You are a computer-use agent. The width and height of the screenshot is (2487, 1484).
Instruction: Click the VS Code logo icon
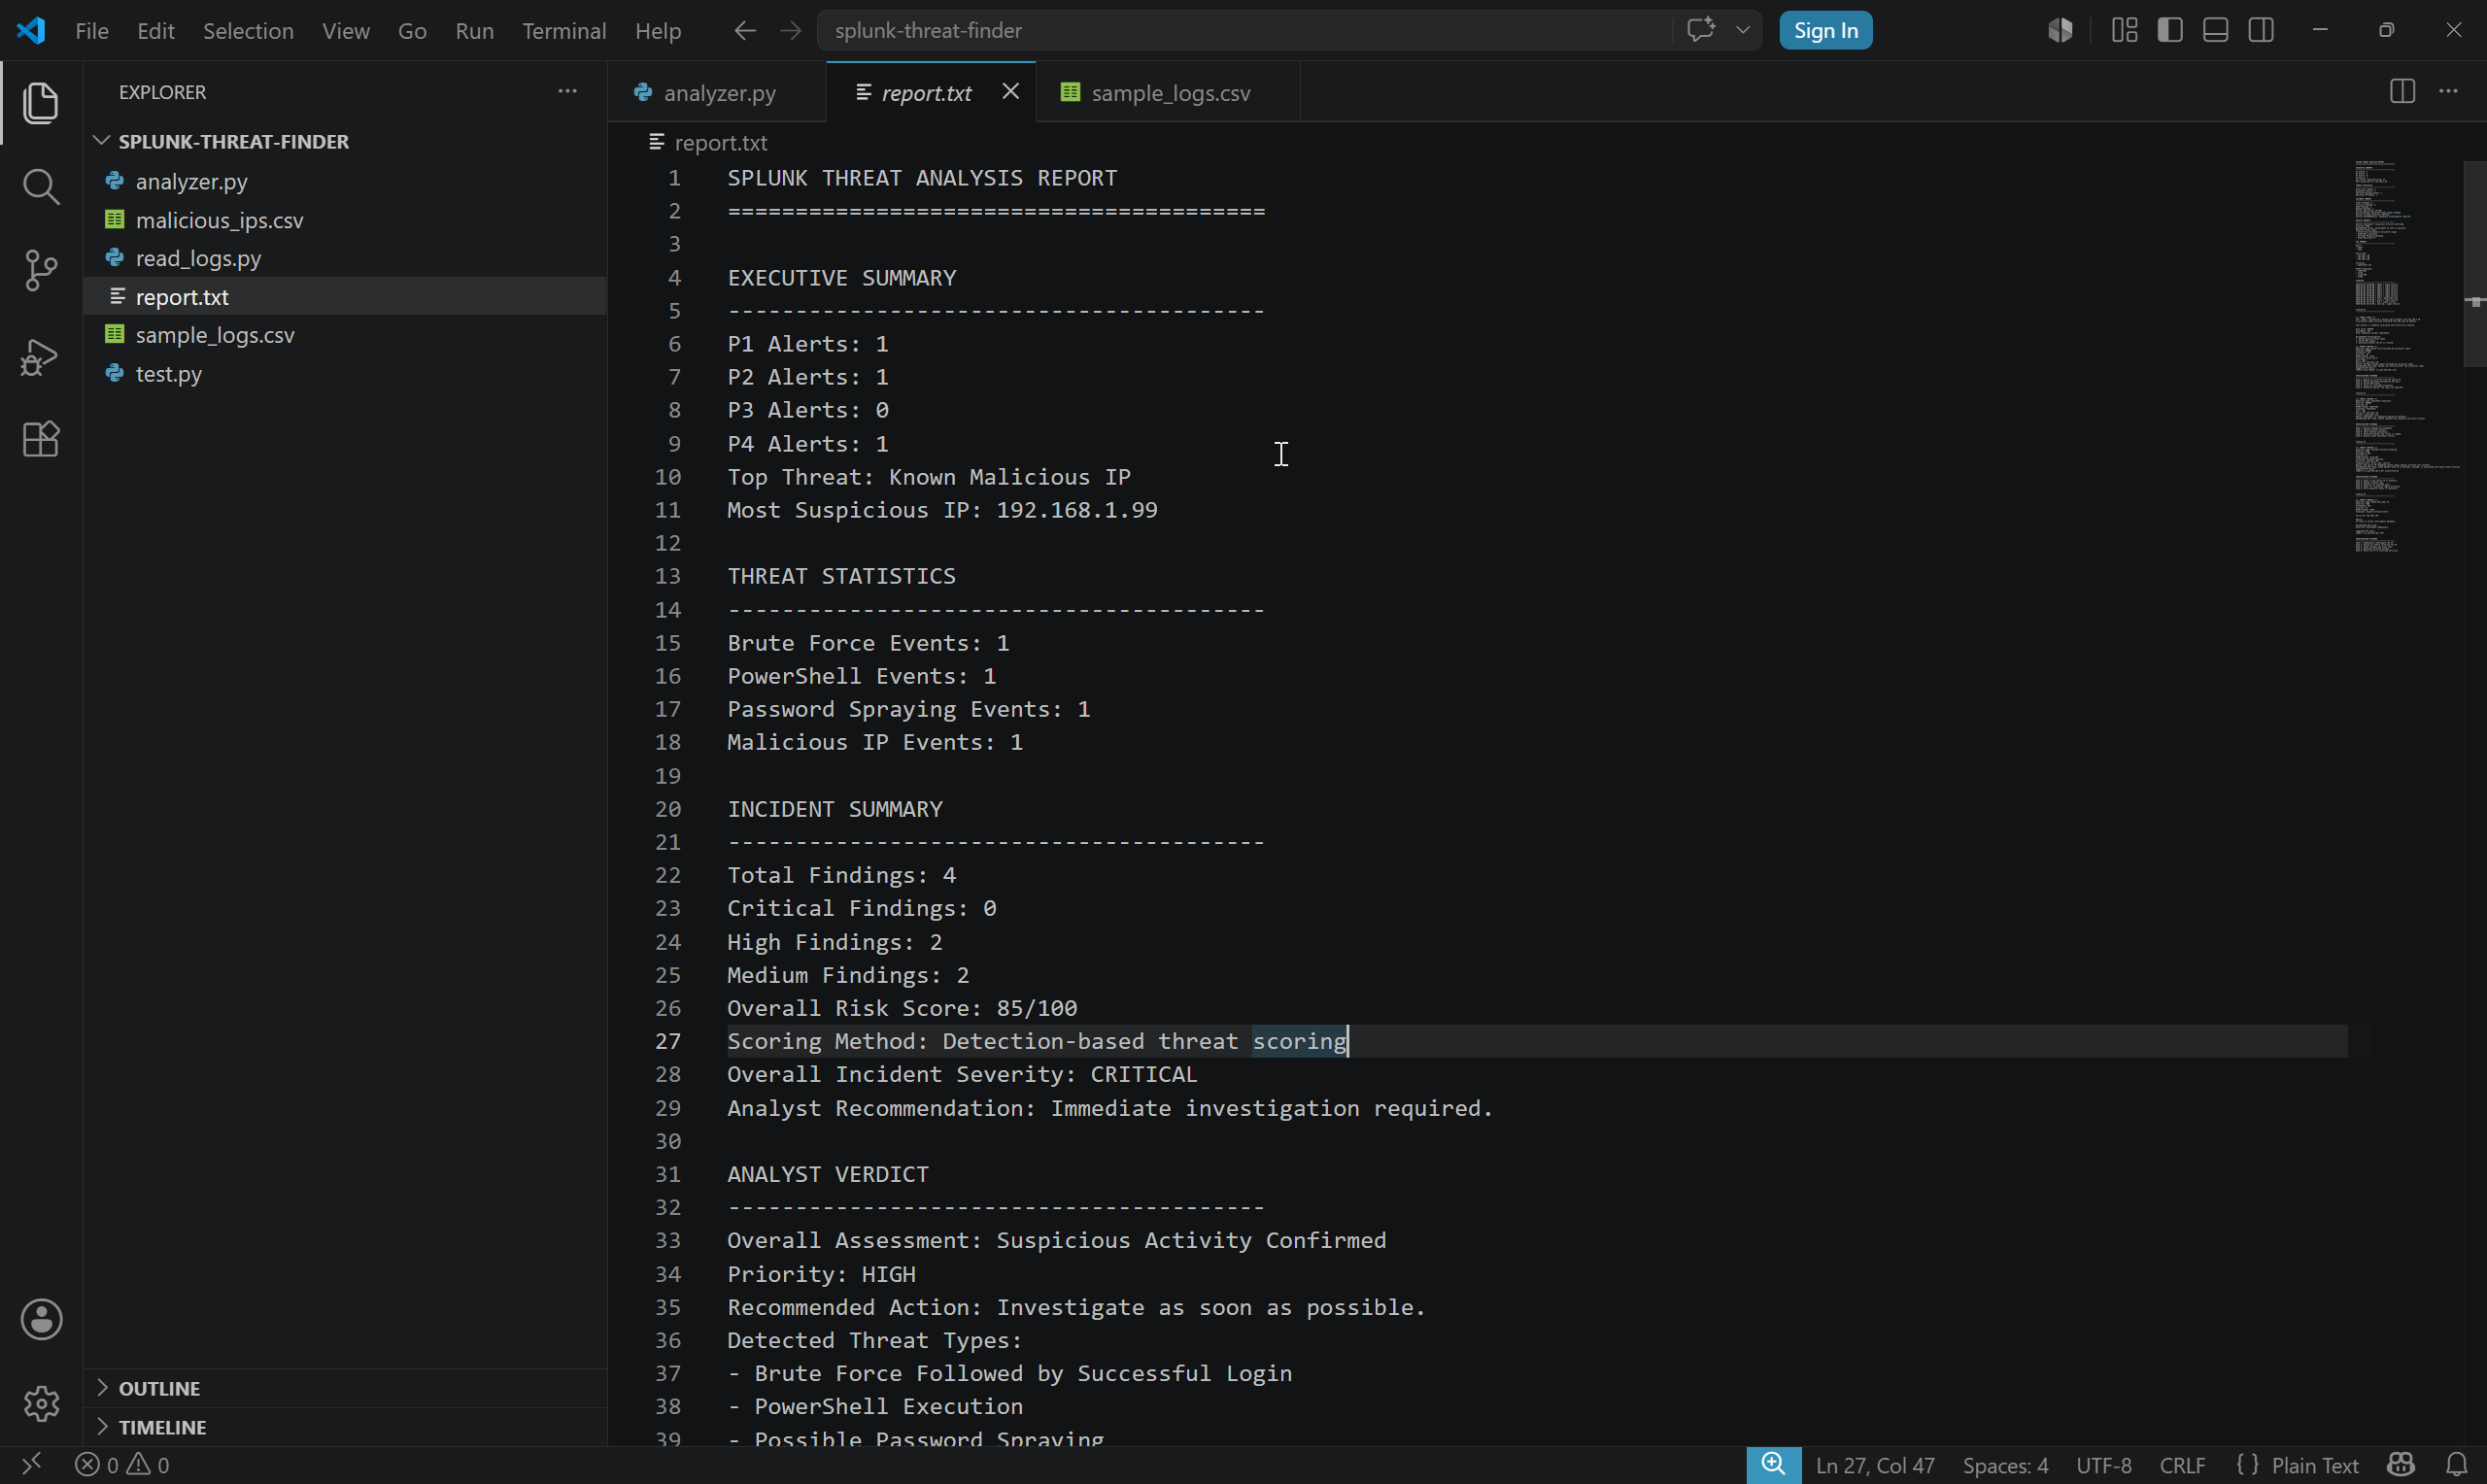[x=31, y=30]
